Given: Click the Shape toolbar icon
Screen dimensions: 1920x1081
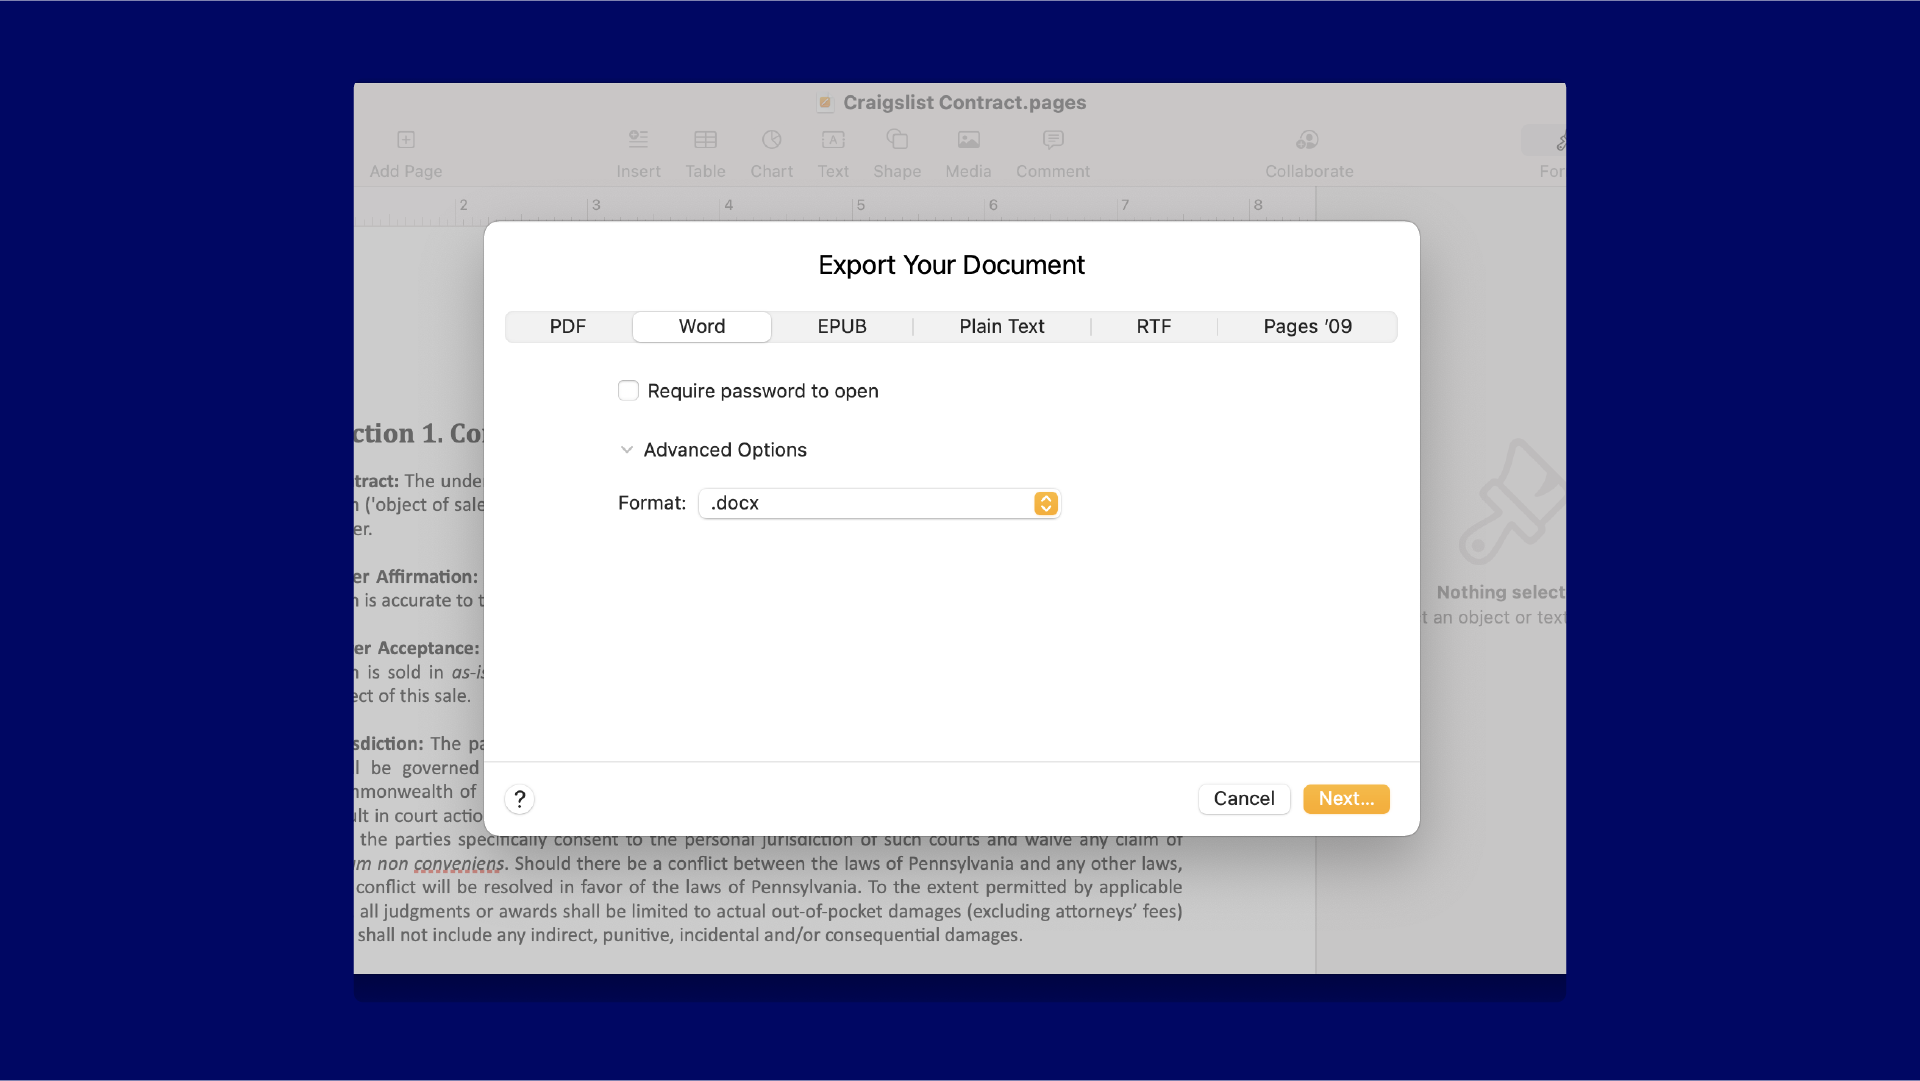Looking at the screenshot, I should tap(897, 140).
